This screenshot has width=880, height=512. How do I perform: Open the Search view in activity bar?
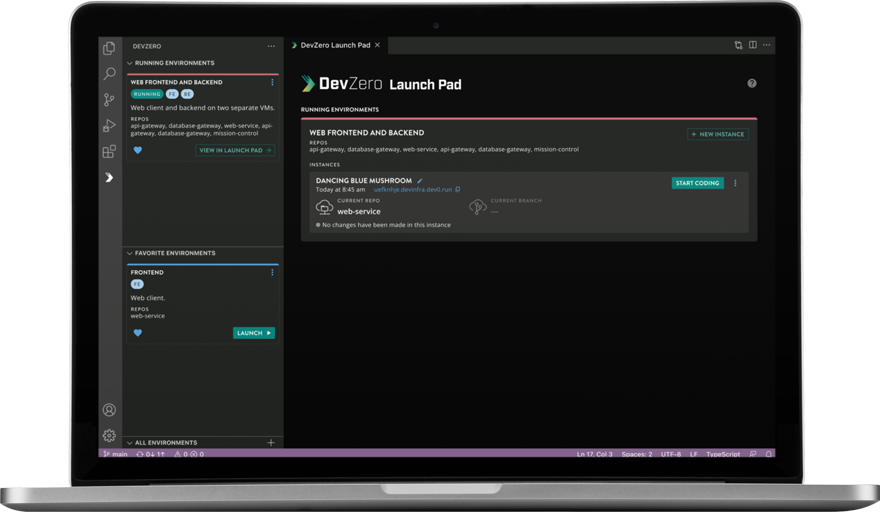pyautogui.click(x=109, y=74)
